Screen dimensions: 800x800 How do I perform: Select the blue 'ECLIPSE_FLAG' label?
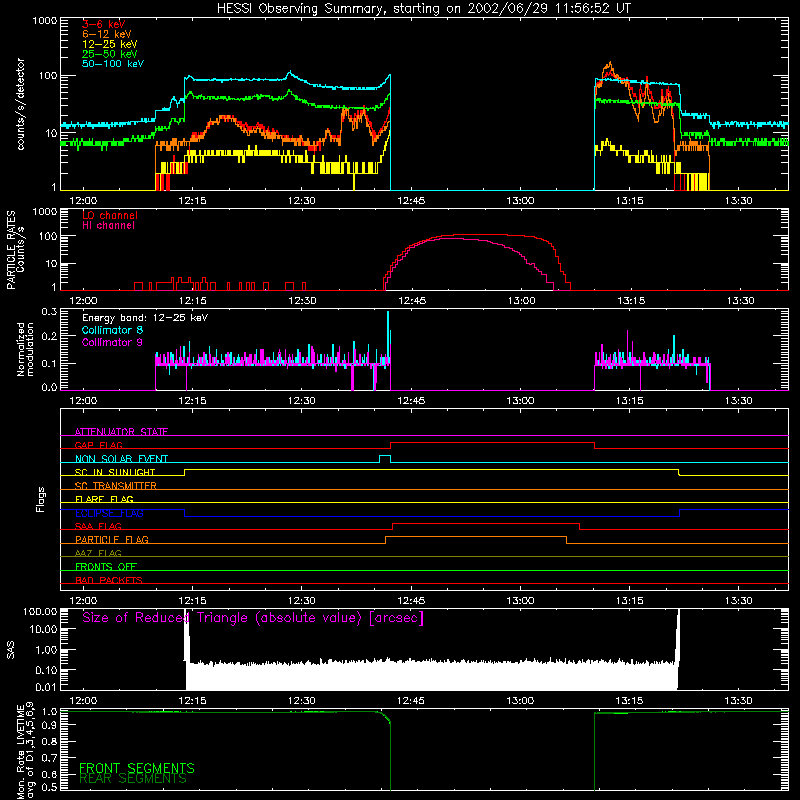click(x=109, y=513)
